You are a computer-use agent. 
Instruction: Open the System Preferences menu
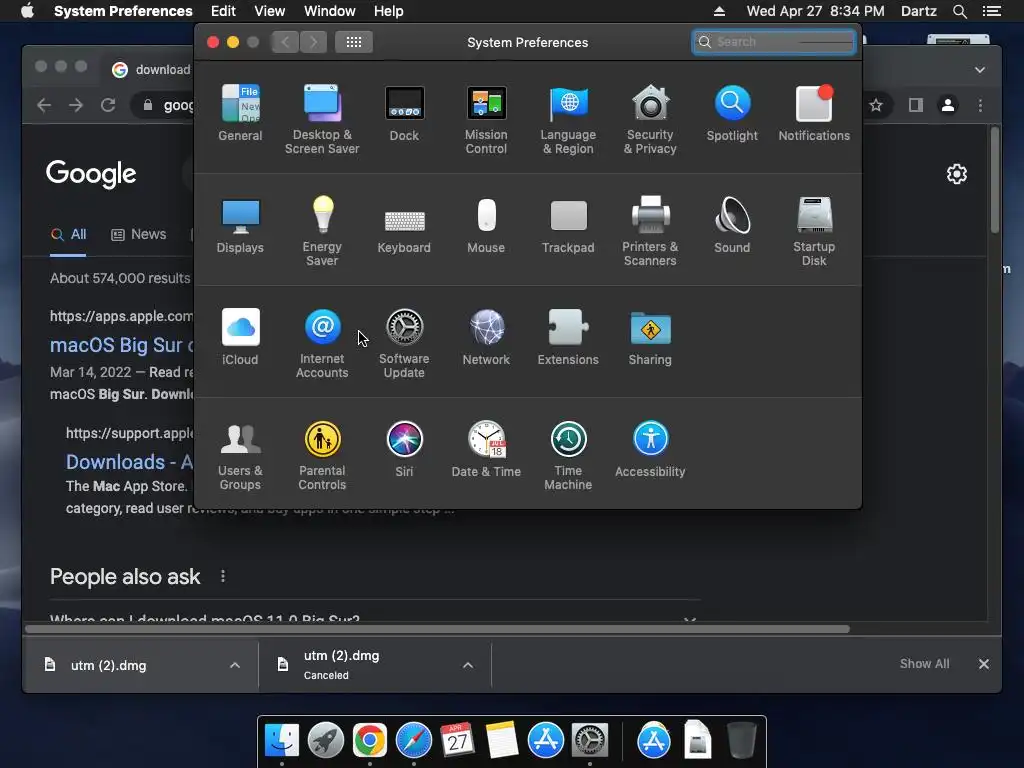coord(123,11)
